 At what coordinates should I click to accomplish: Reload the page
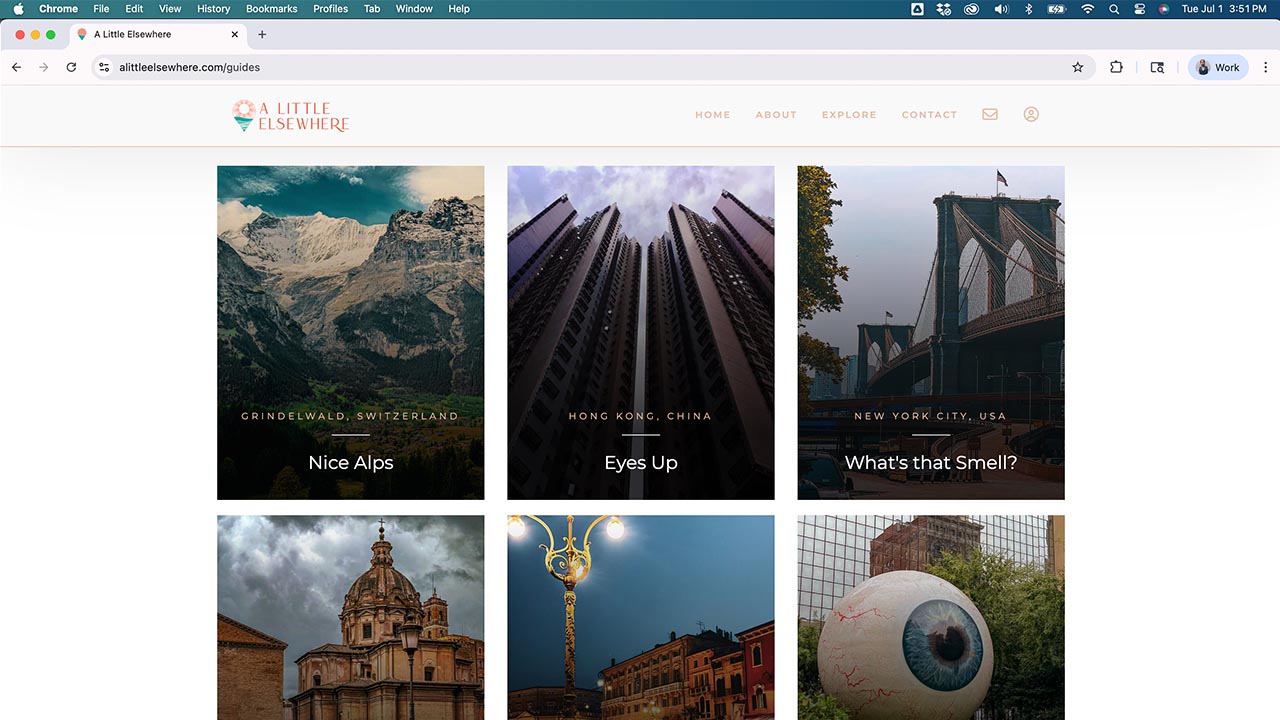(71, 67)
